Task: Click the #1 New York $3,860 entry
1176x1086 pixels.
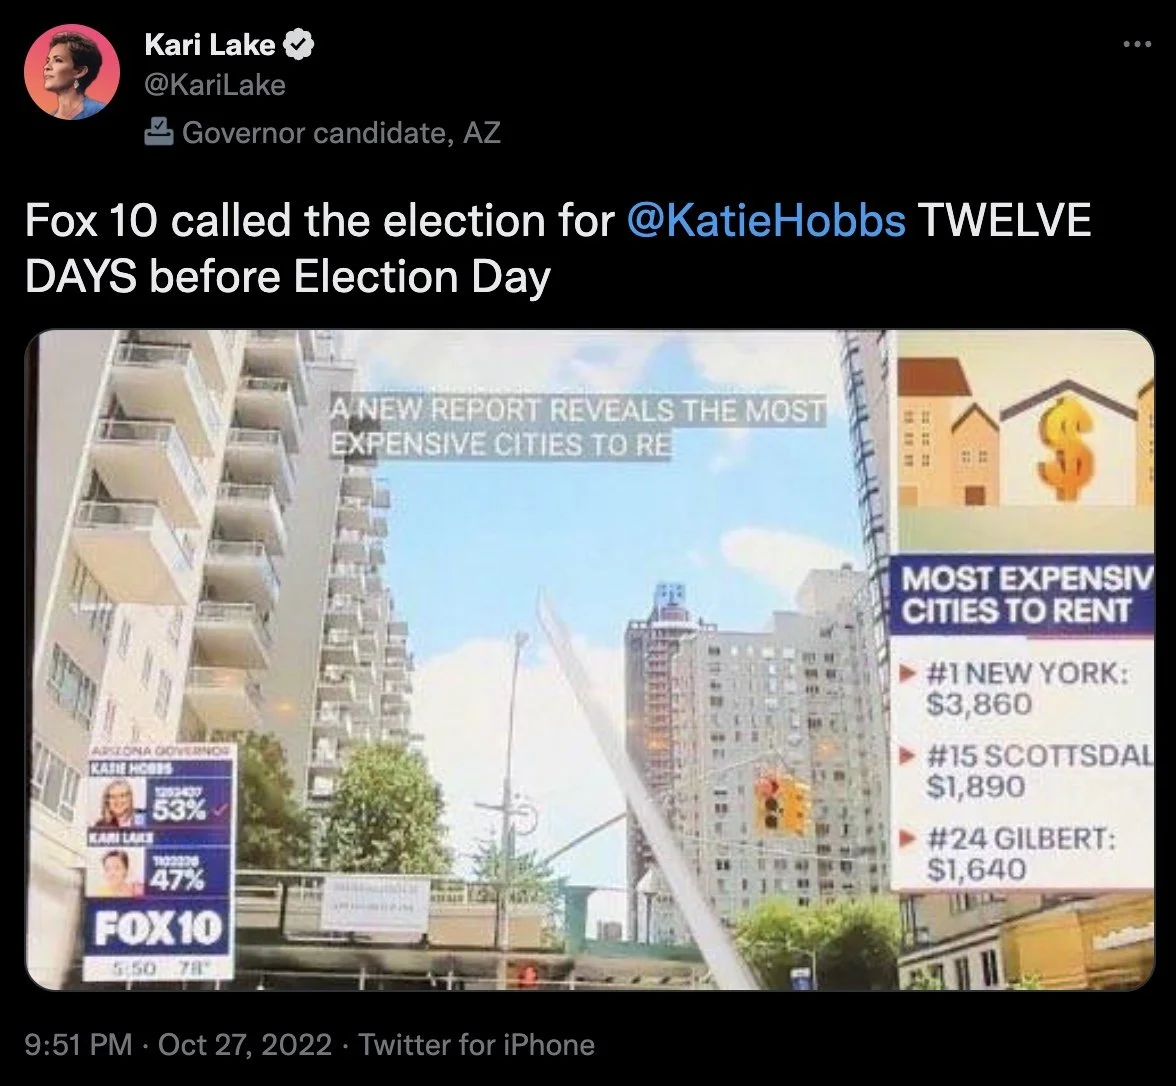Action: 1026,688
